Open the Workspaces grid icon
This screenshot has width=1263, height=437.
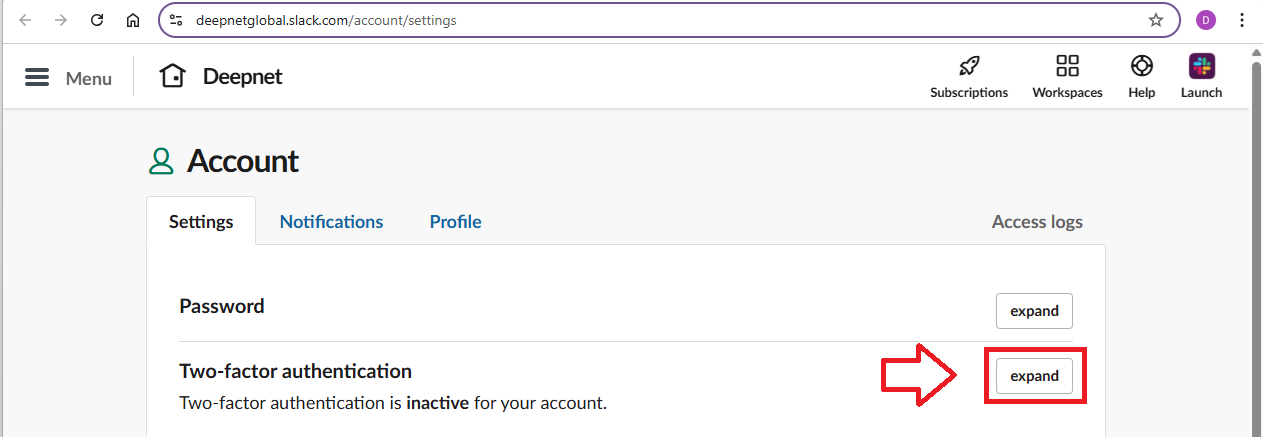click(1067, 67)
